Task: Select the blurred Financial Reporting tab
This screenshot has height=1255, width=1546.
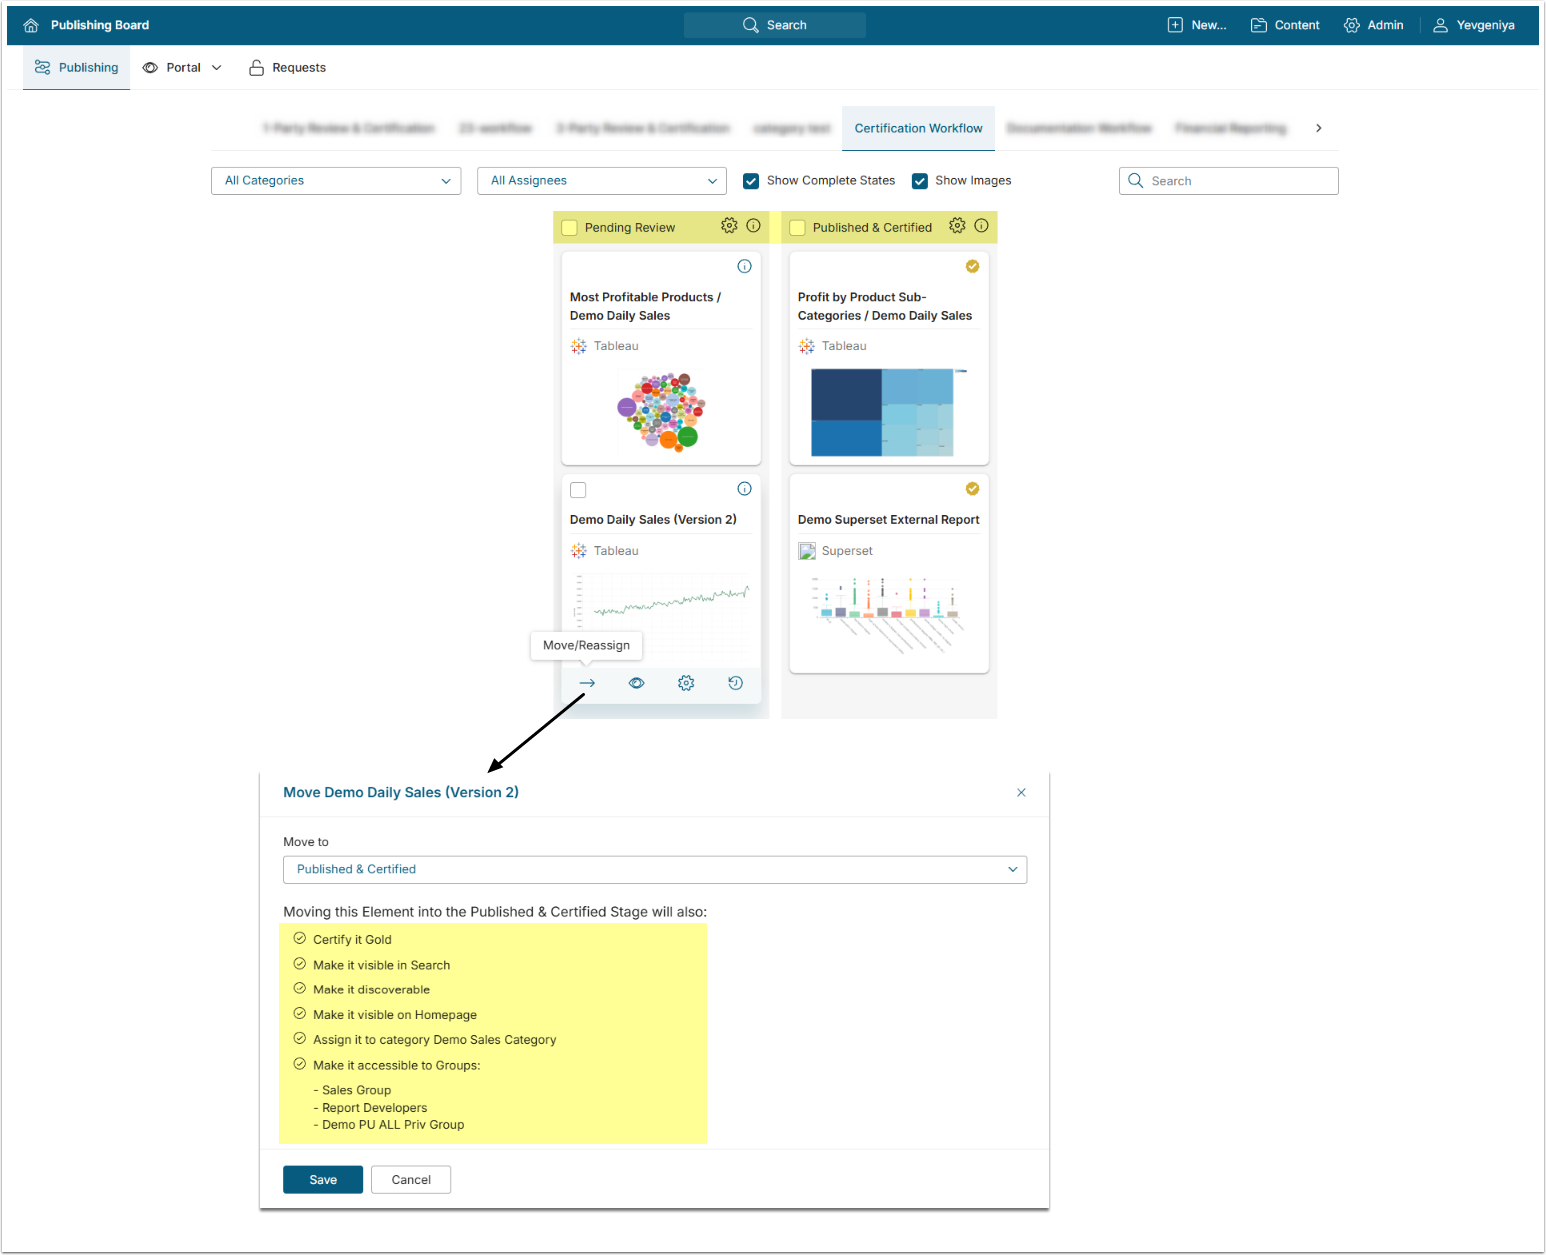Action: (x=1231, y=128)
